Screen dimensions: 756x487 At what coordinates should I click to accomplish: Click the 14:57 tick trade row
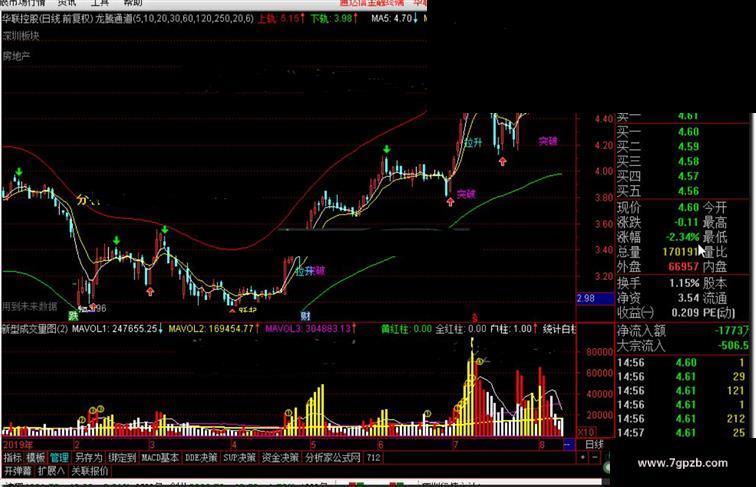click(682, 433)
